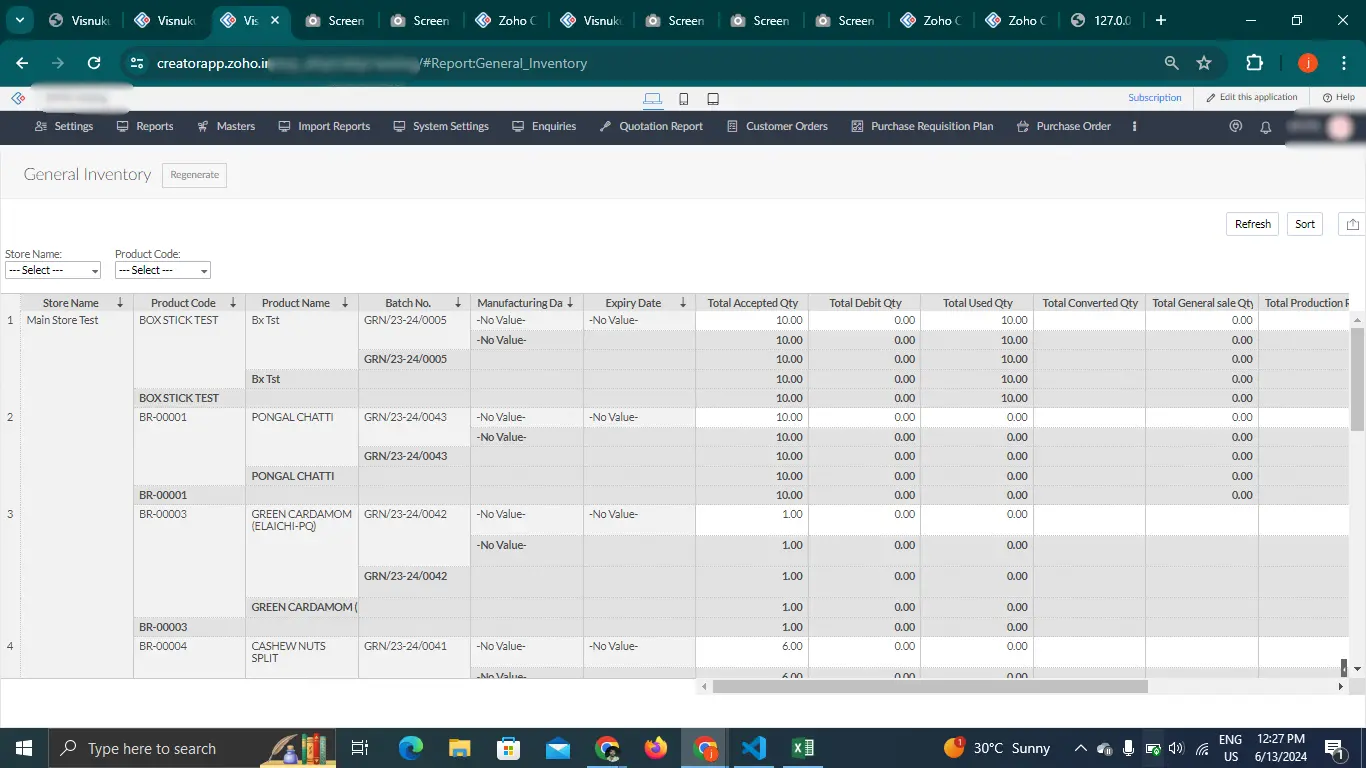
Task: Click the Subscription link
Action: (1154, 97)
